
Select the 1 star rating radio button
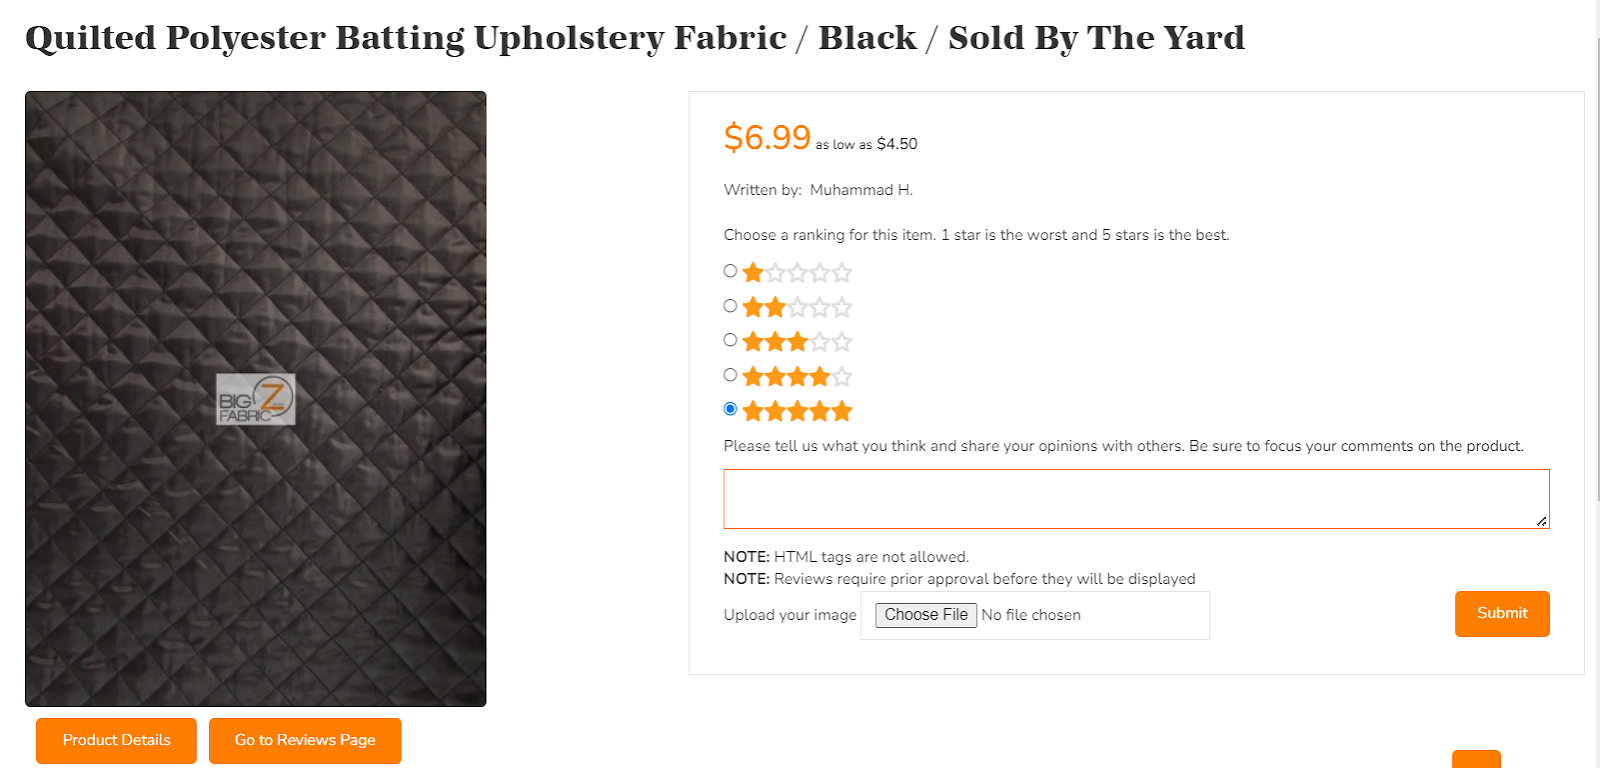point(730,271)
